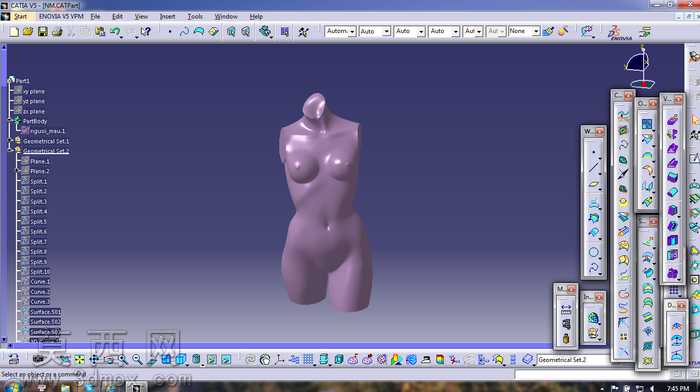
Task: Click the Measure Inertia weight icon
Action: point(566,338)
